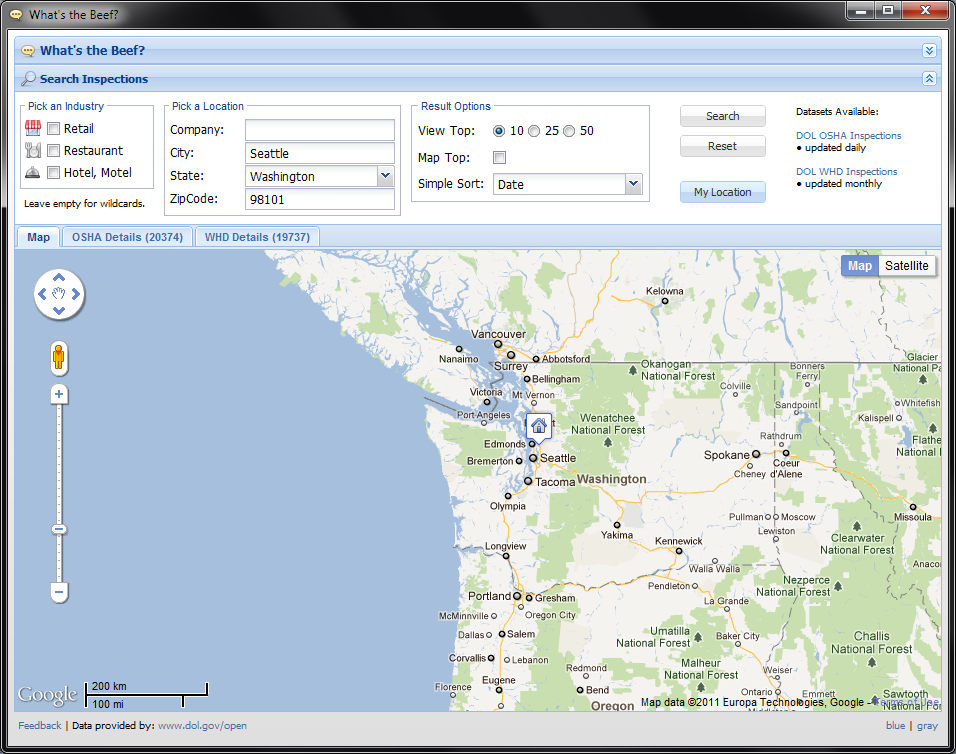The width and height of the screenshot is (956, 754).
Task: Zoom in using the plus button
Action: 59,394
